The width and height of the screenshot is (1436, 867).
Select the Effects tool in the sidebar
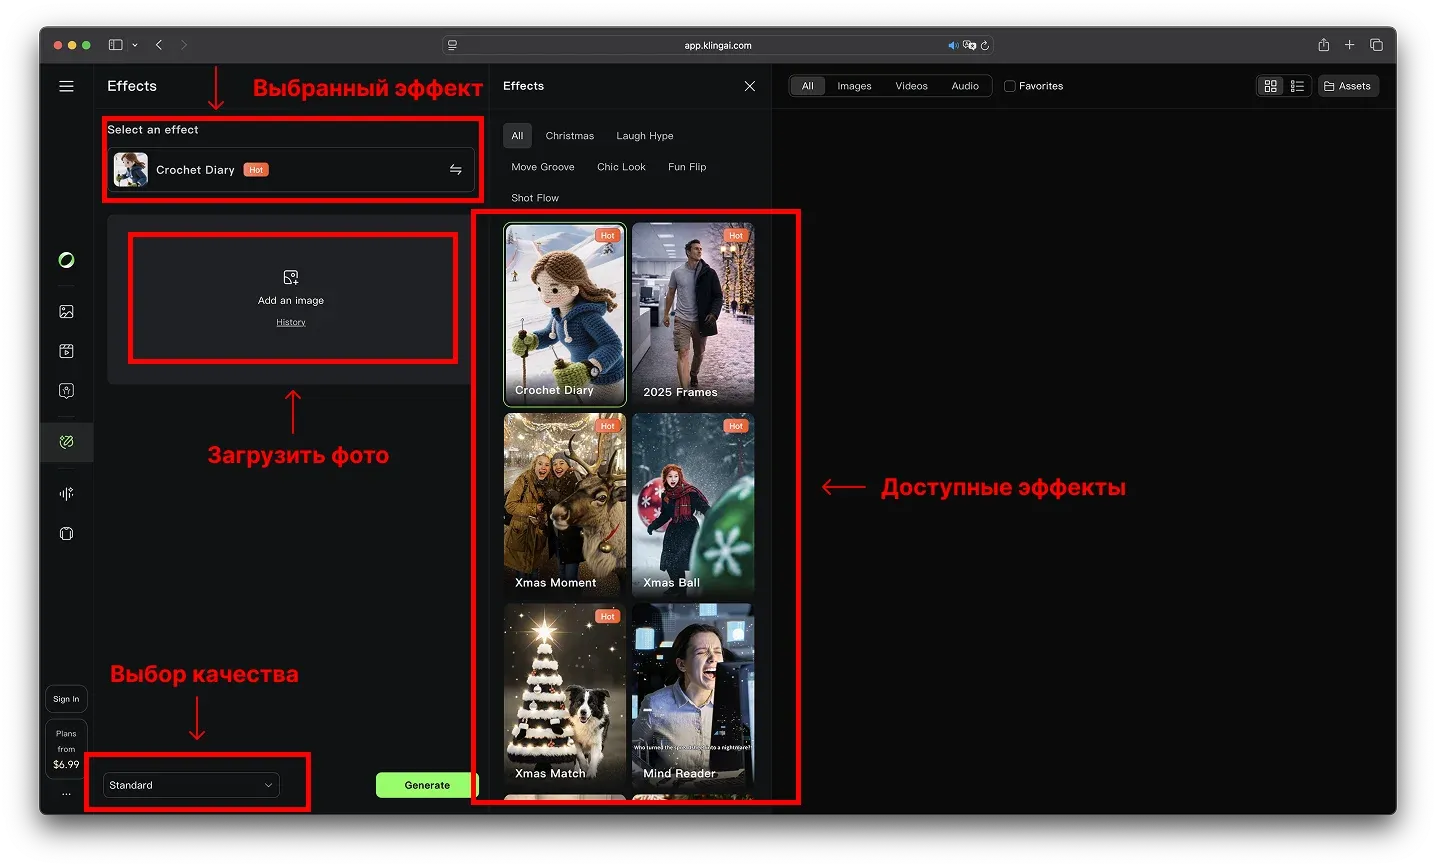point(66,442)
